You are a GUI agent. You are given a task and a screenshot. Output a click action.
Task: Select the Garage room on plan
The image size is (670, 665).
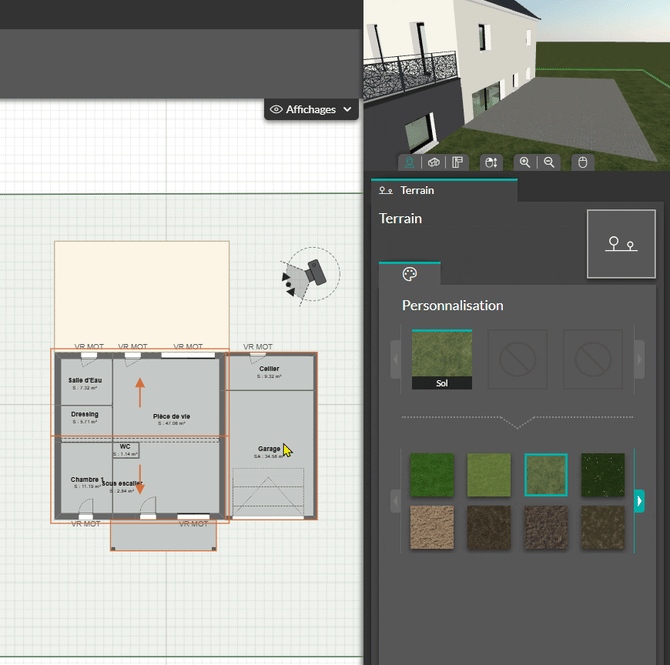coord(269,449)
